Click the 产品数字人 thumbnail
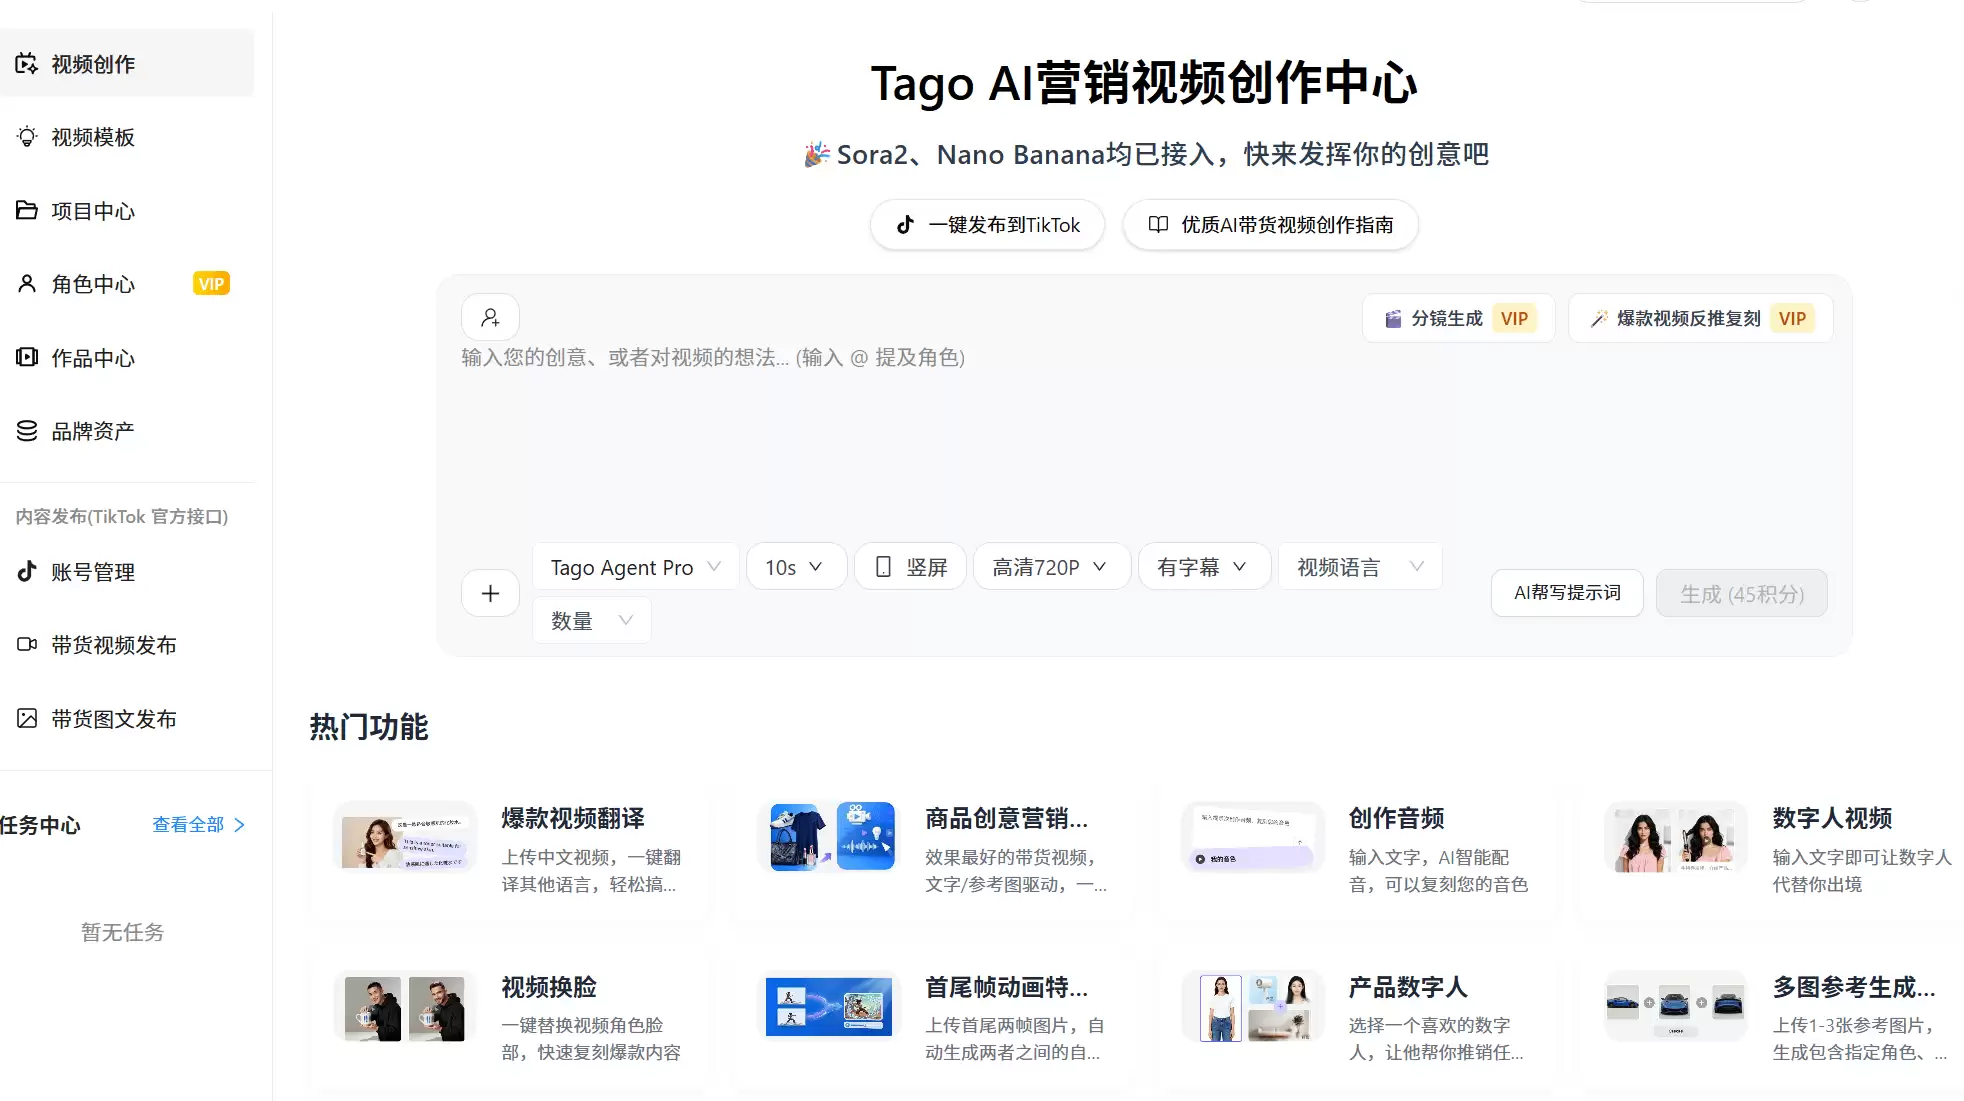The image size is (1964, 1101). (x=1253, y=1006)
